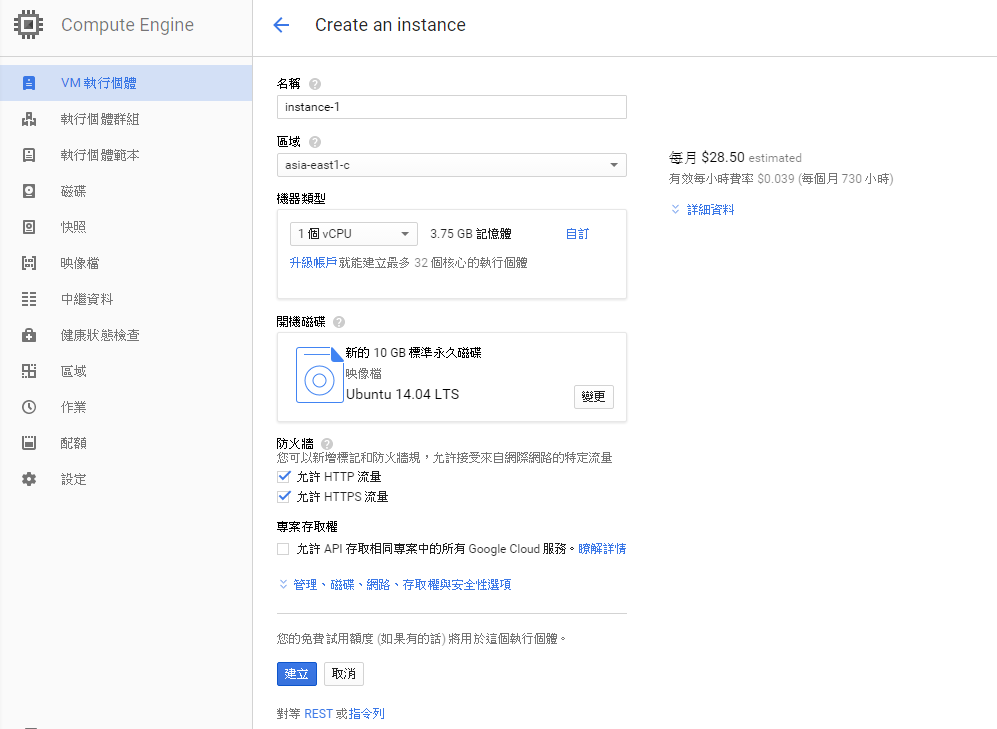Open 磁碟 in the sidebar

[x=126, y=191]
